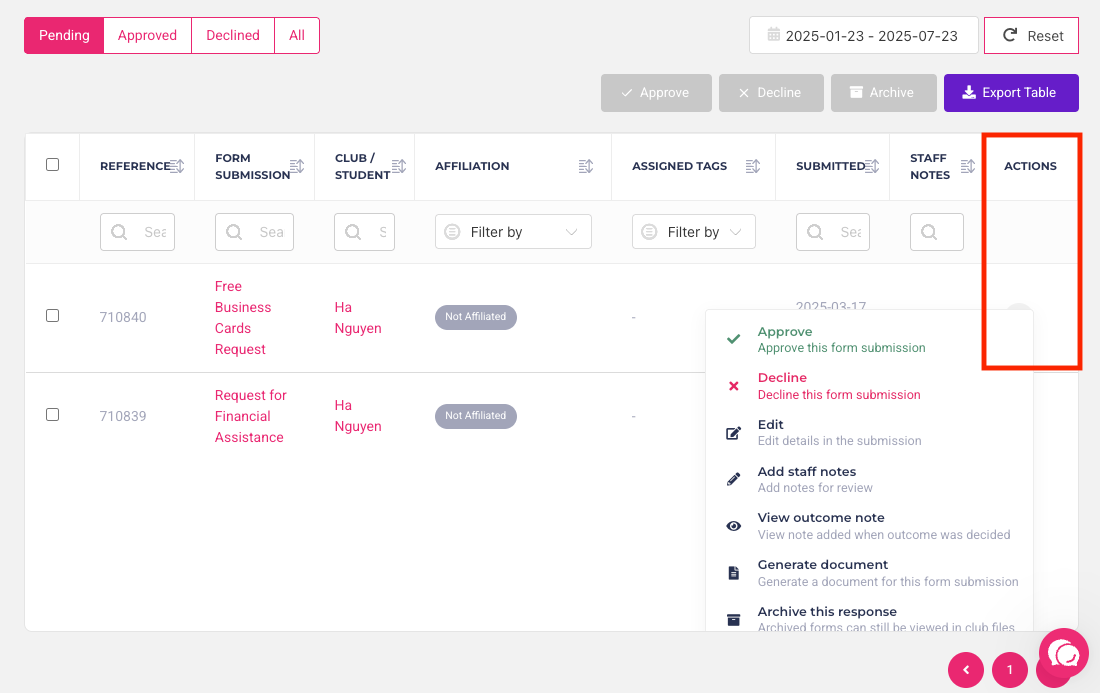The image size is (1100, 693).
Task: Choose Decline from the actions menu
Action: pos(869,386)
